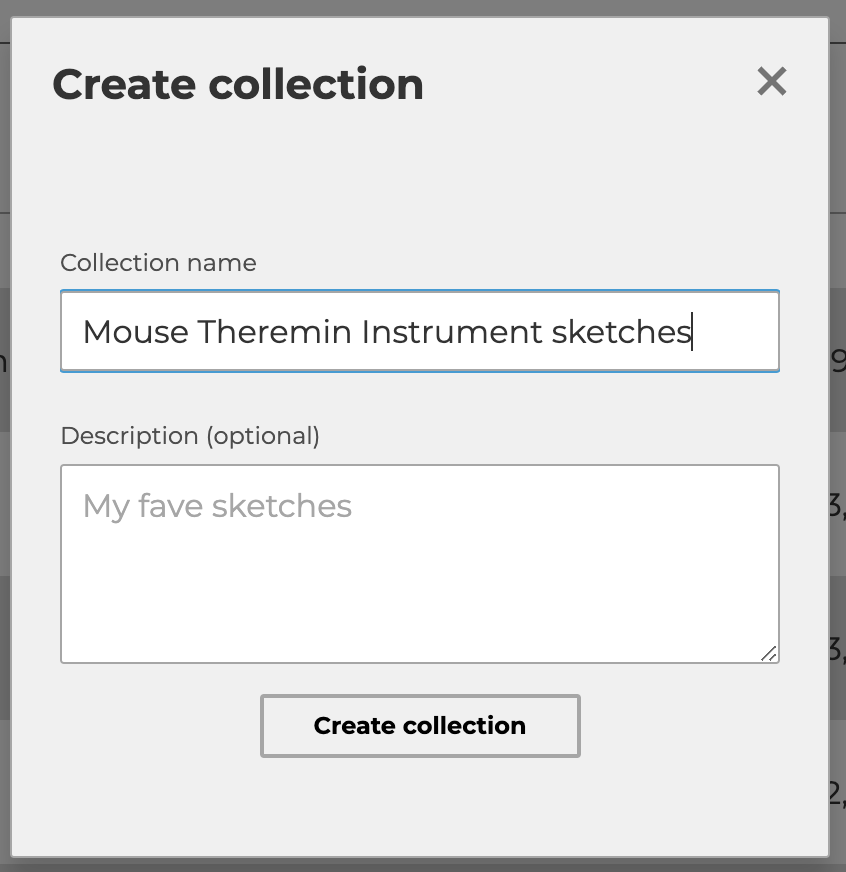
Task: Grab the description box resize handle
Action: point(768,653)
